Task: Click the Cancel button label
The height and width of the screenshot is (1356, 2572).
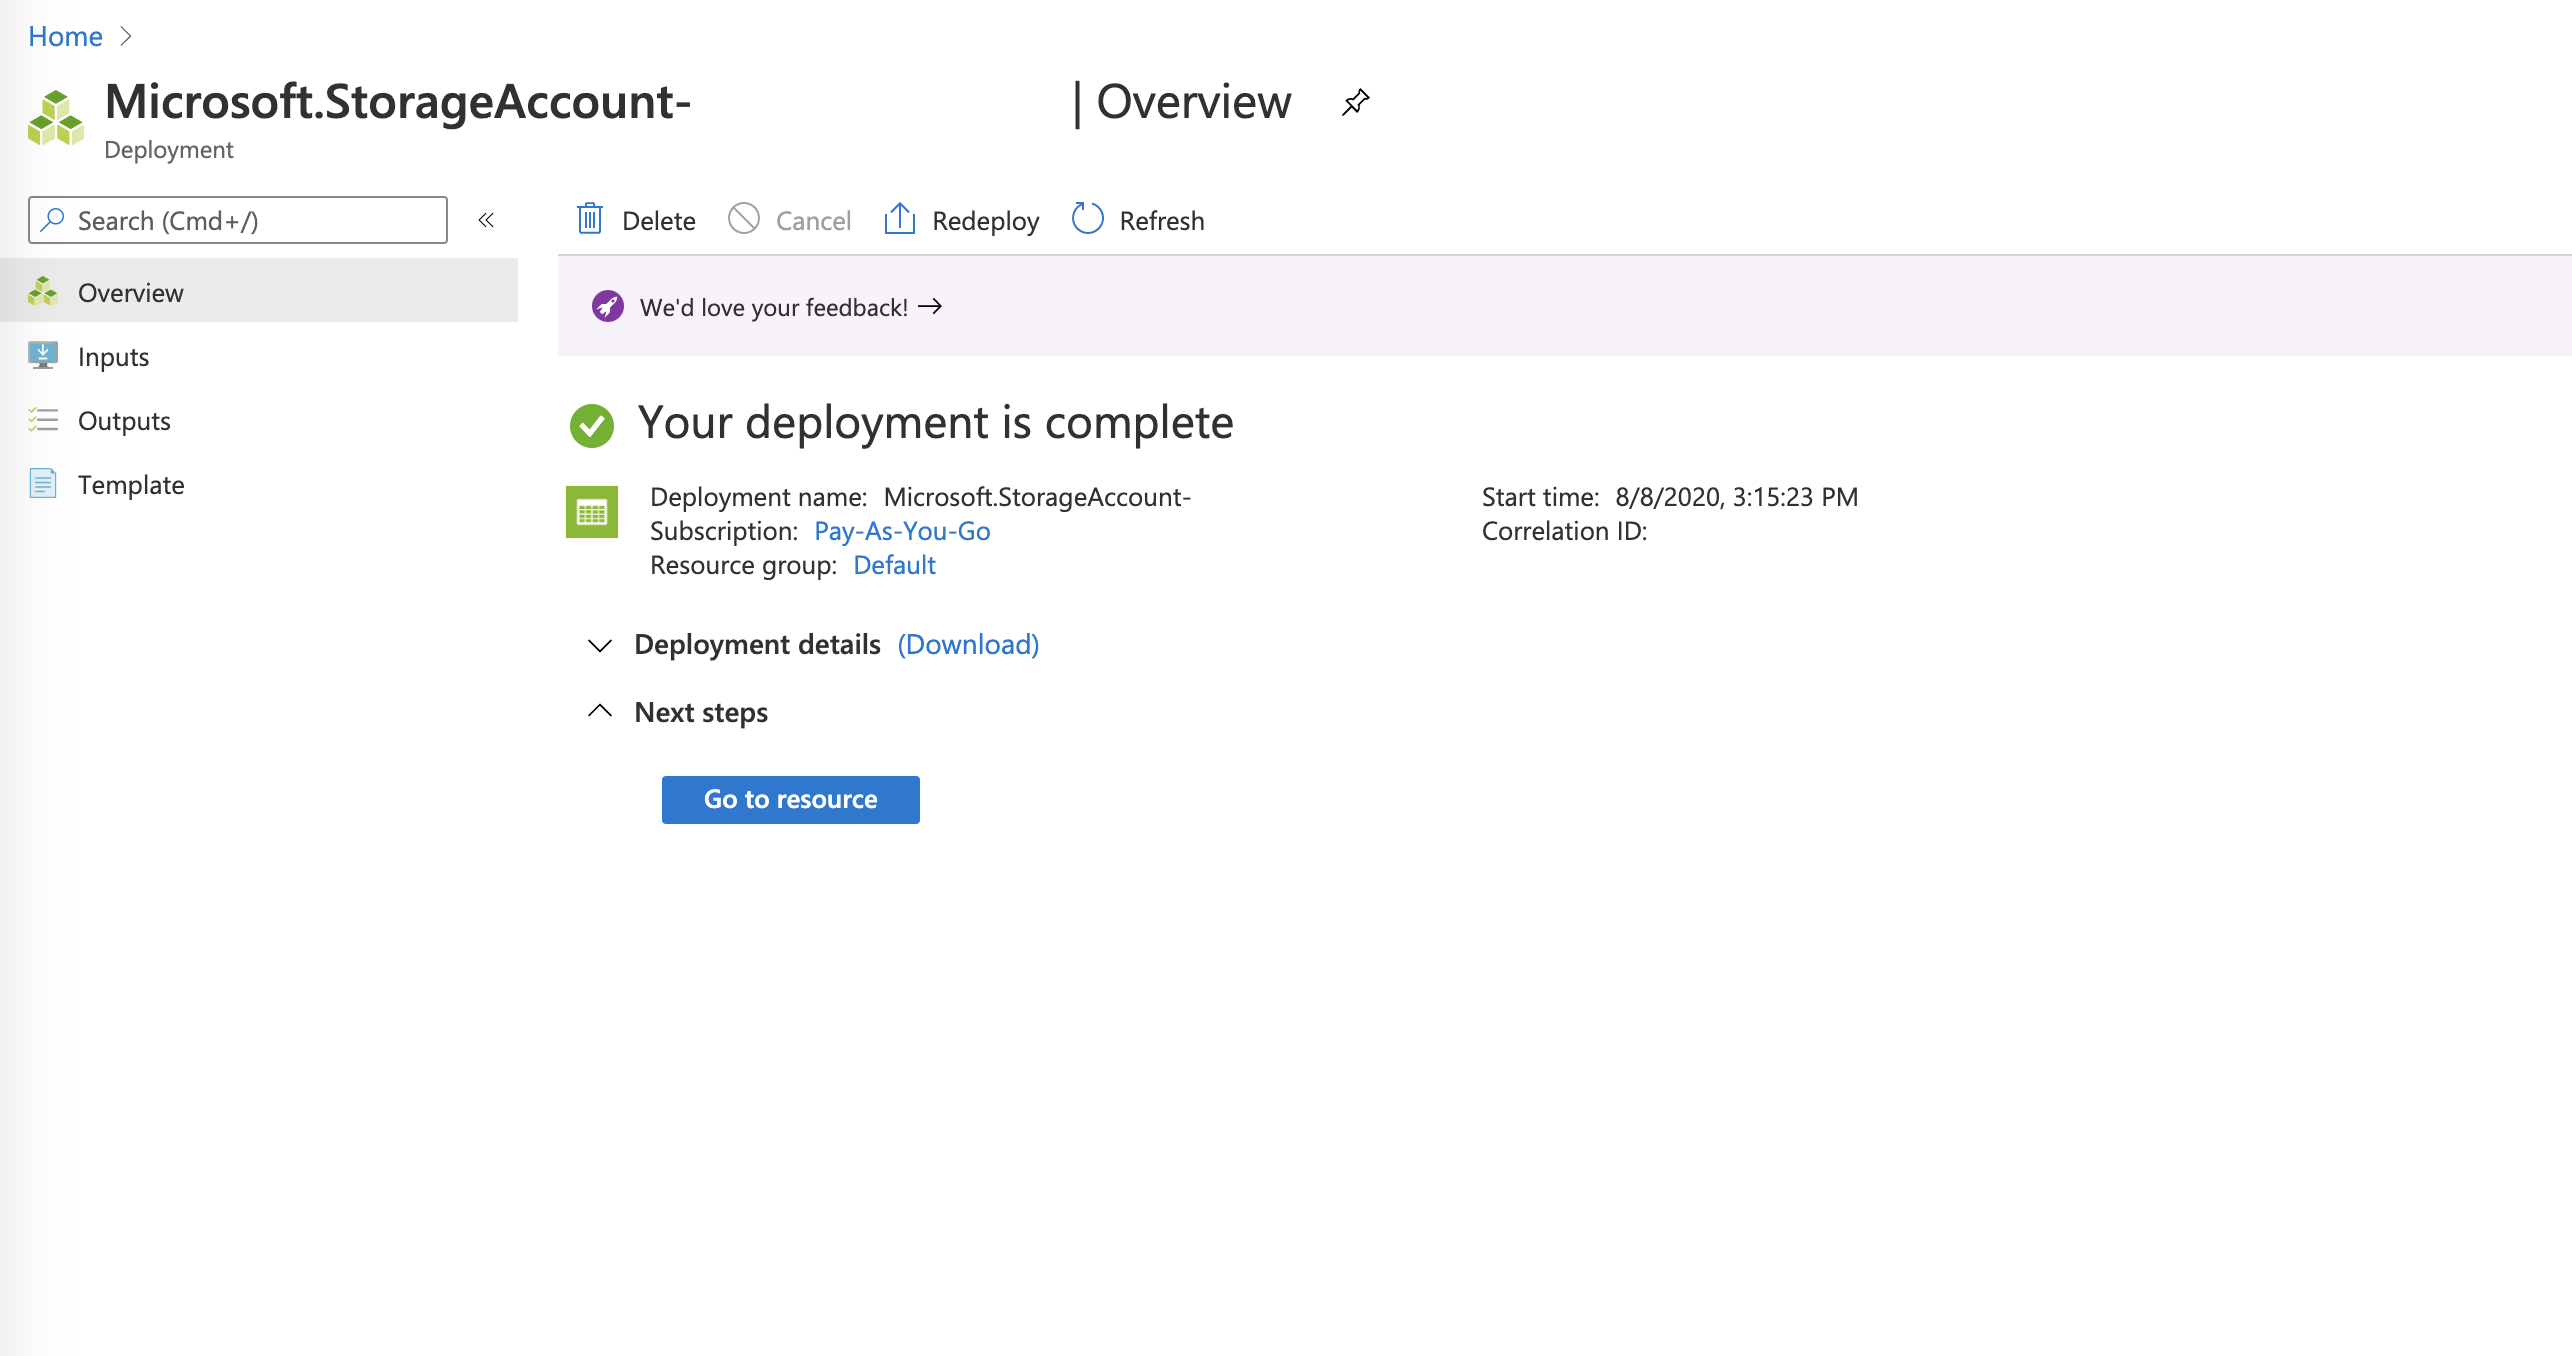Action: pyautogui.click(x=813, y=221)
